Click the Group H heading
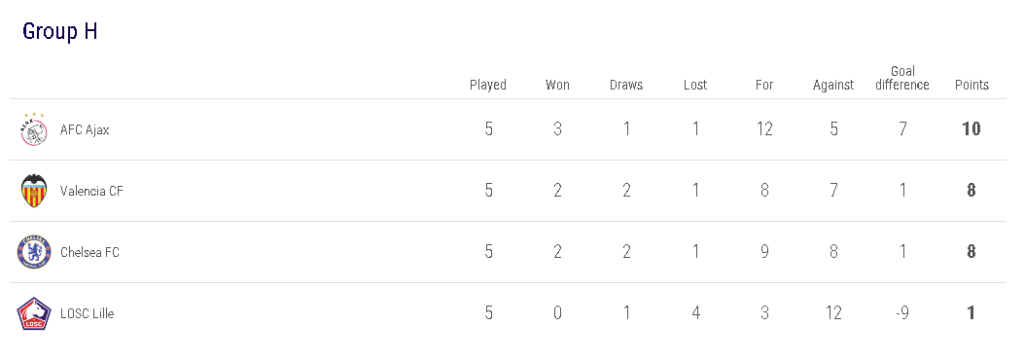1024x362 pixels. click(60, 31)
